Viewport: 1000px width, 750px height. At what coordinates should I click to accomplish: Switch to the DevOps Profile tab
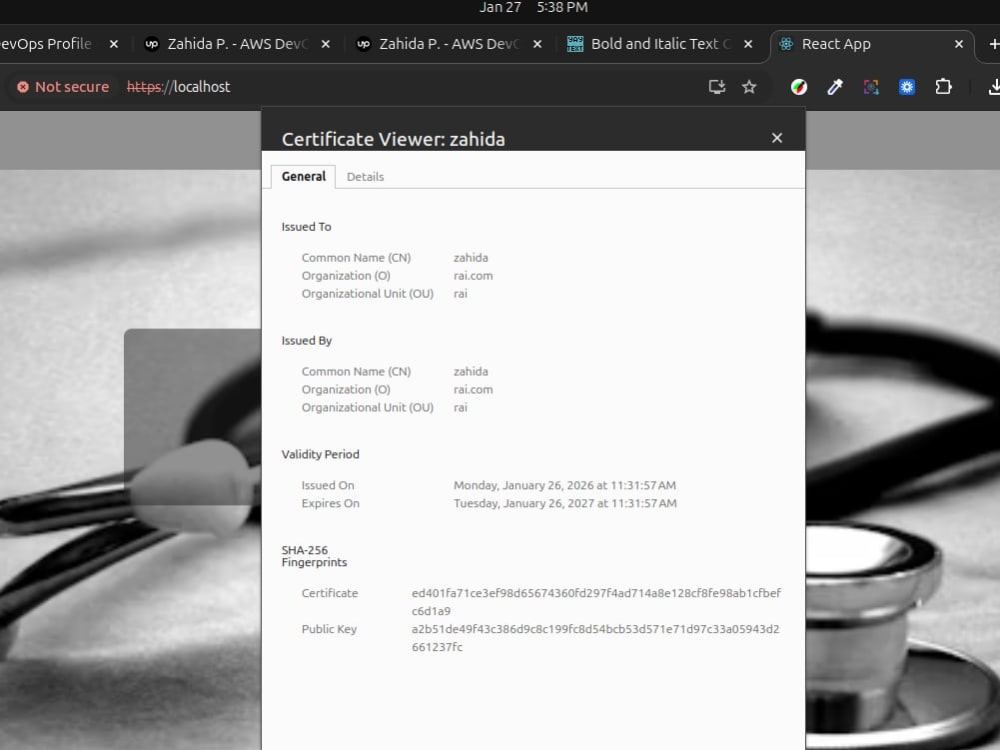pyautogui.click(x=61, y=44)
